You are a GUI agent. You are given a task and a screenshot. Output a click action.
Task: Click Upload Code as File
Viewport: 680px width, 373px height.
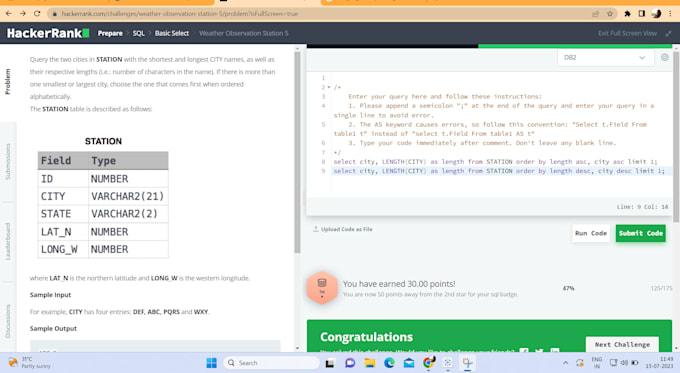coord(343,229)
